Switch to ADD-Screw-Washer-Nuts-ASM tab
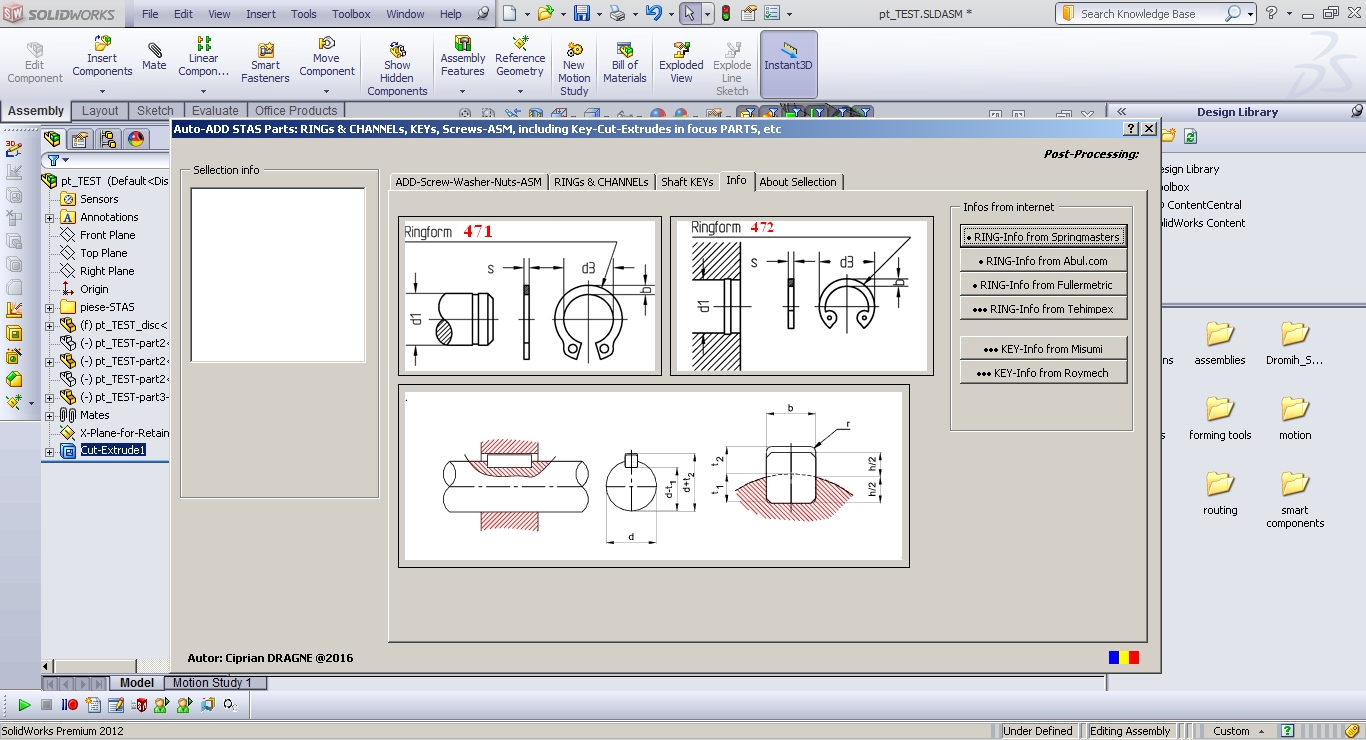Image resolution: width=1366 pixels, height=740 pixels. tap(468, 182)
